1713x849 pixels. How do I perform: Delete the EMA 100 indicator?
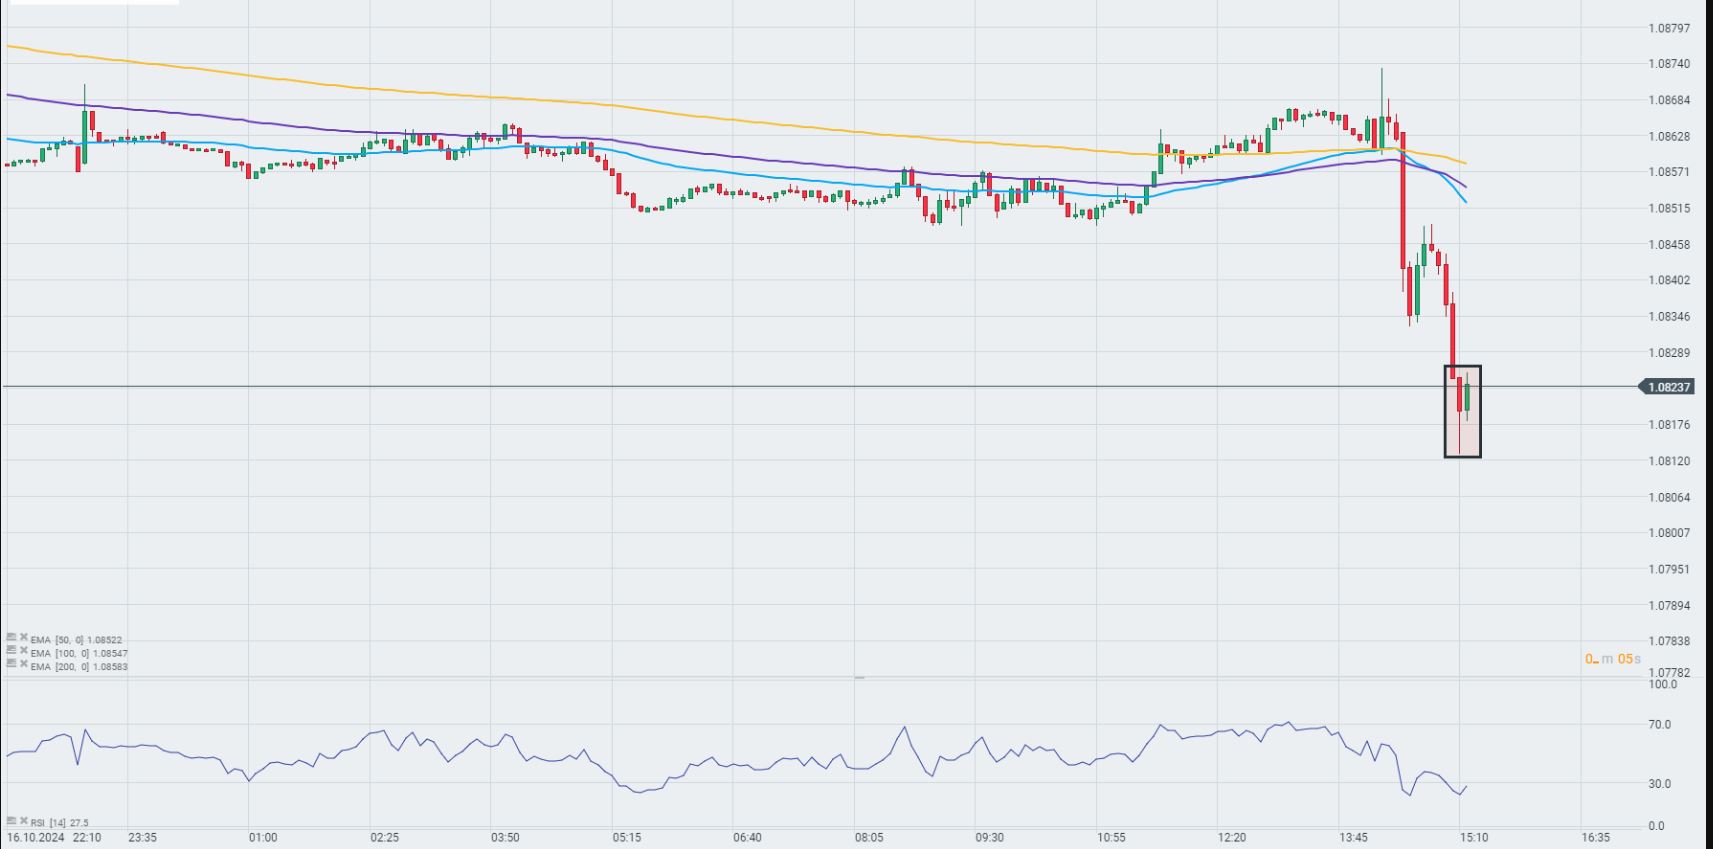pos(23,650)
